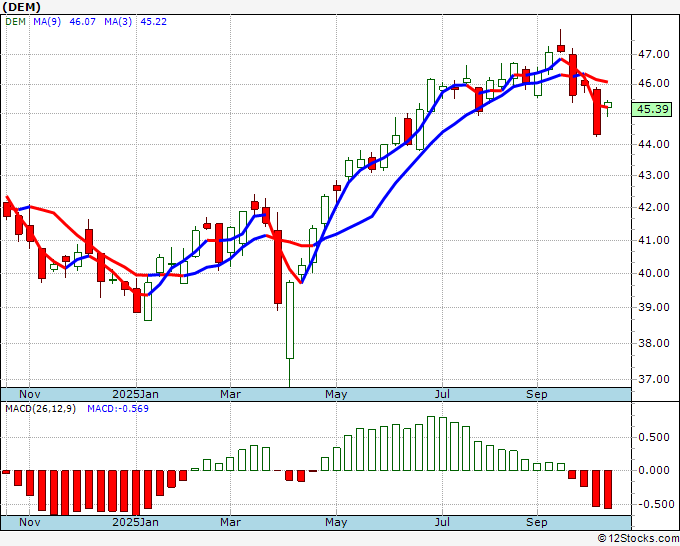The height and width of the screenshot is (546, 680).
Task: Click the 47.00 price axis label
Action: [x=653, y=54]
